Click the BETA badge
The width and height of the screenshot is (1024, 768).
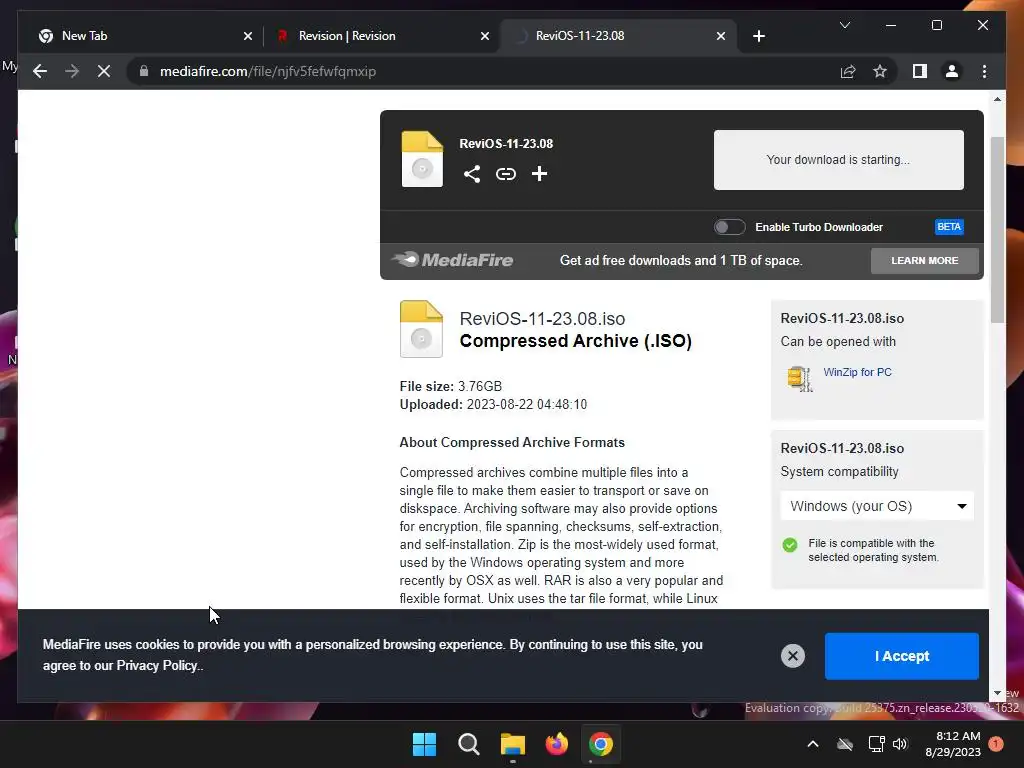coord(948,227)
